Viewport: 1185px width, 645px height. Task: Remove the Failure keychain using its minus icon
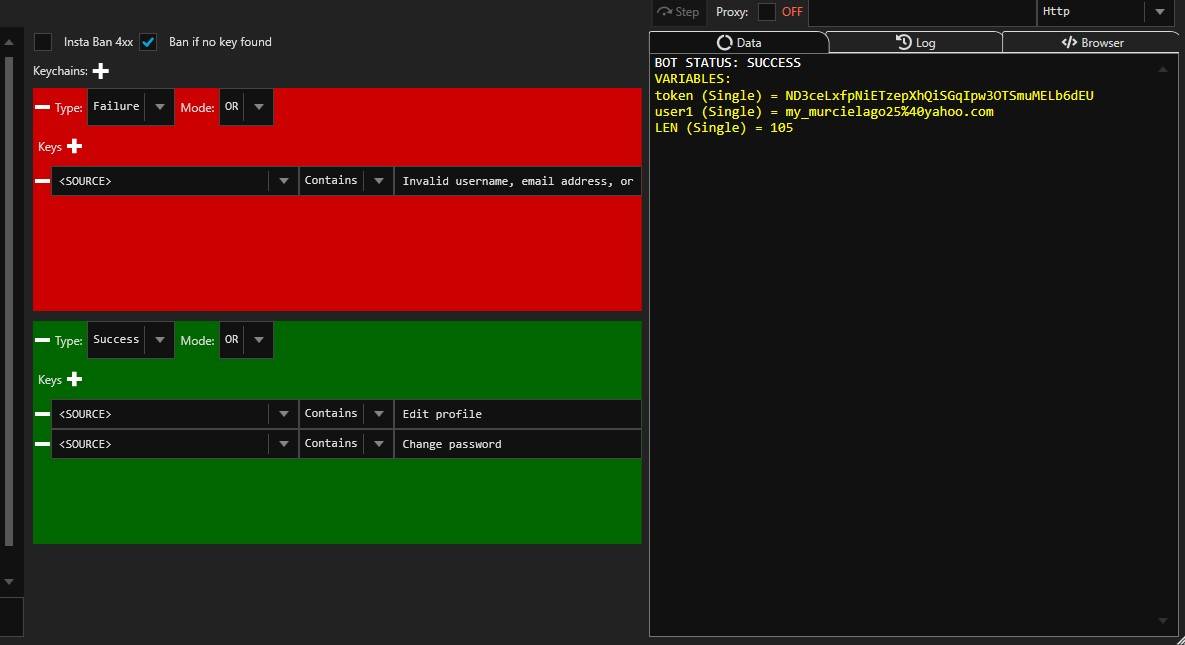pyautogui.click(x=43, y=106)
